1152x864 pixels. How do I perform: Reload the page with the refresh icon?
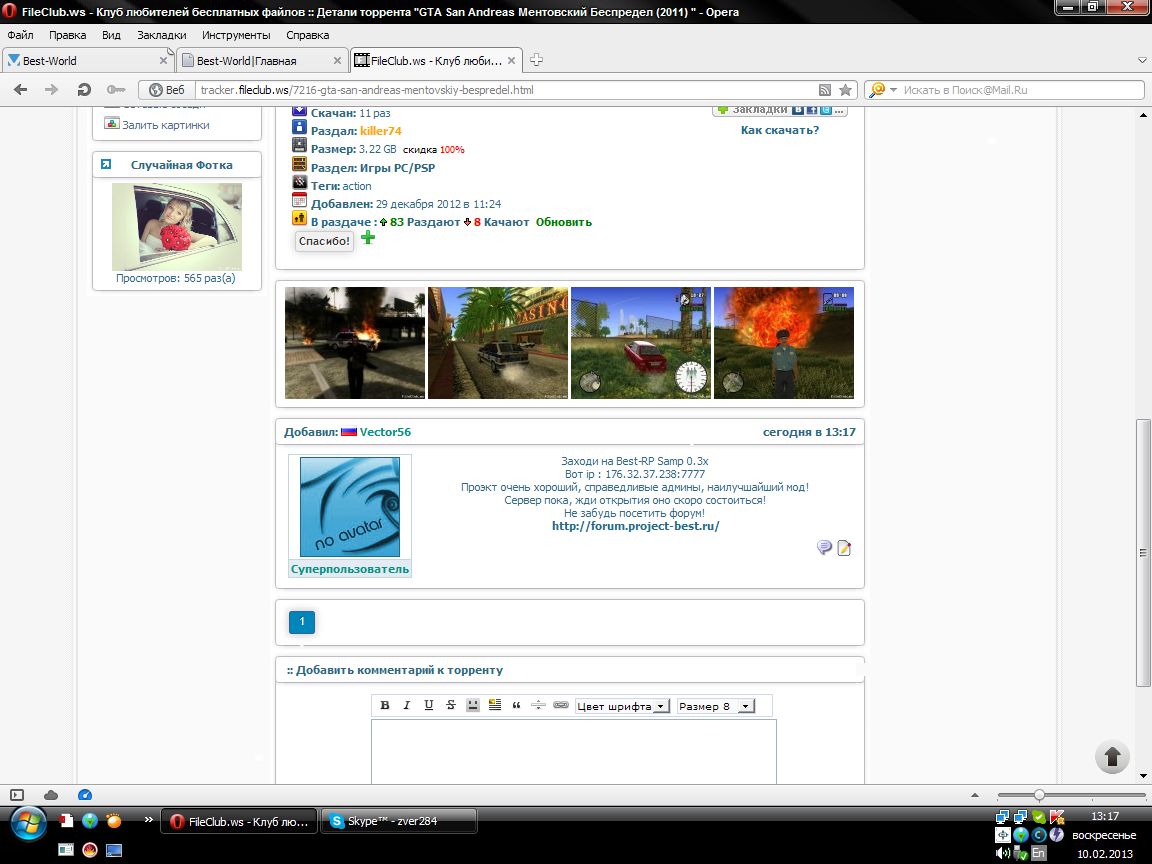[84, 90]
